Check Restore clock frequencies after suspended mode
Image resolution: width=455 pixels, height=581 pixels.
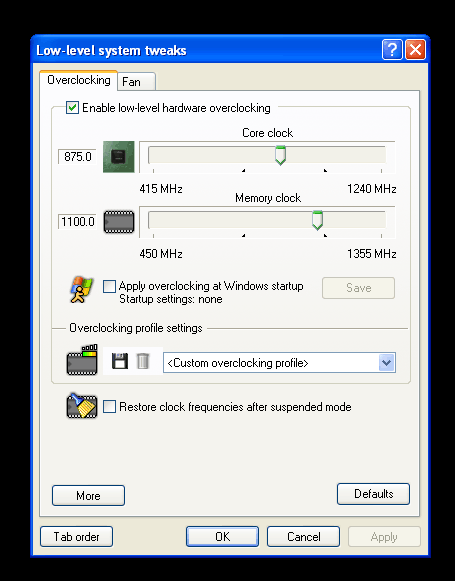pos(109,406)
